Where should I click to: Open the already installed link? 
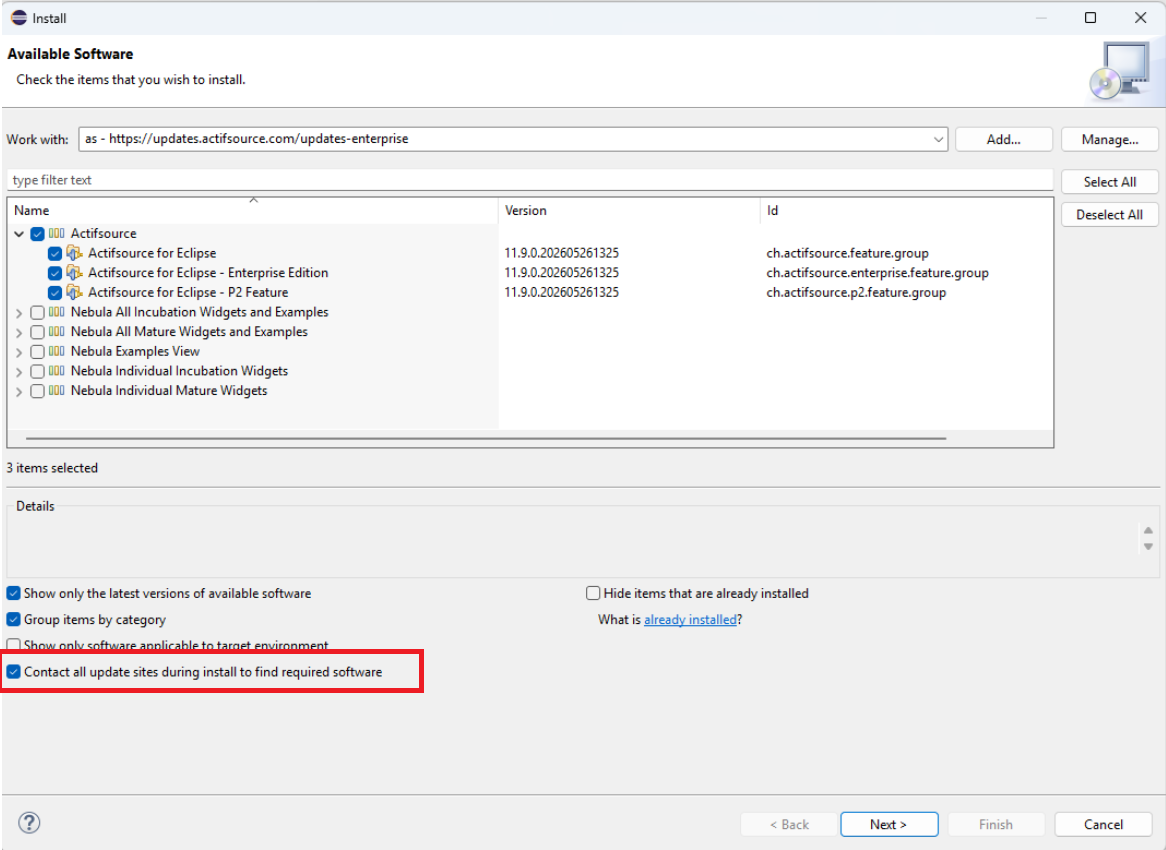pyautogui.click(x=690, y=619)
